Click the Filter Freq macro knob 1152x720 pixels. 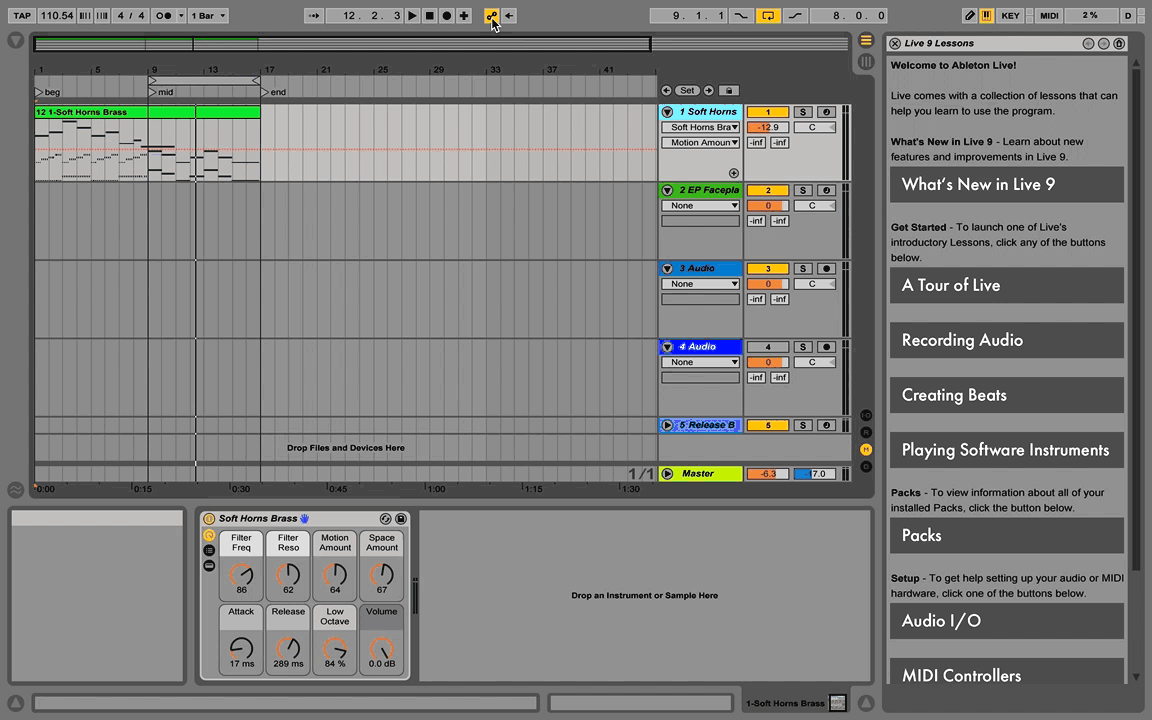[x=241, y=575]
